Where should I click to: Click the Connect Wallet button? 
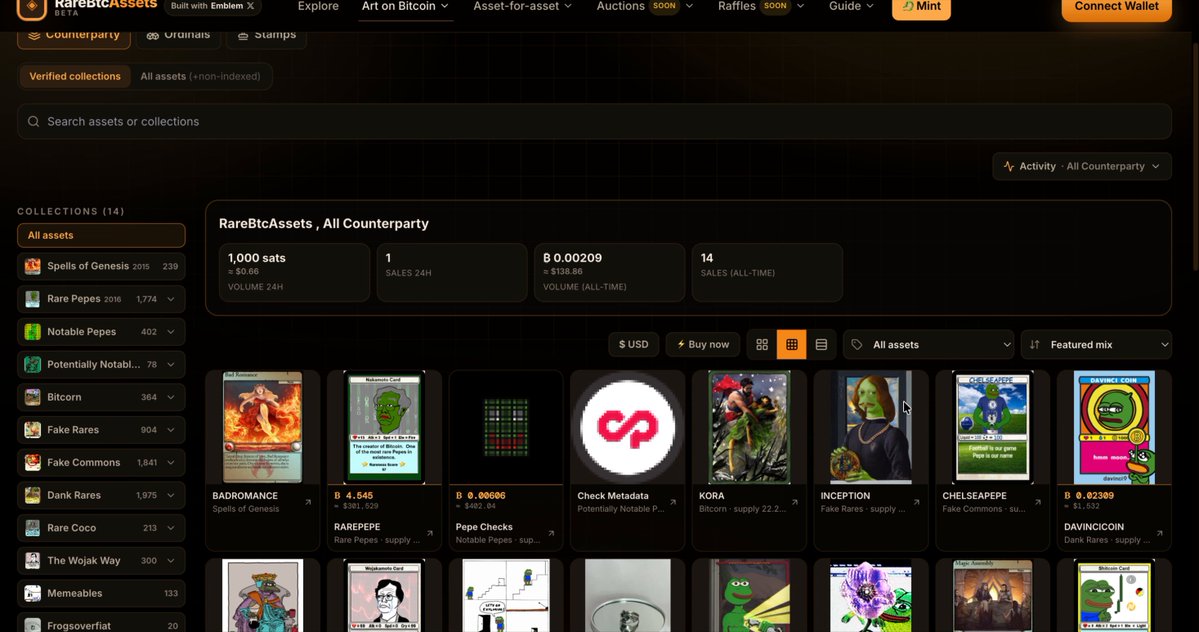click(1116, 8)
